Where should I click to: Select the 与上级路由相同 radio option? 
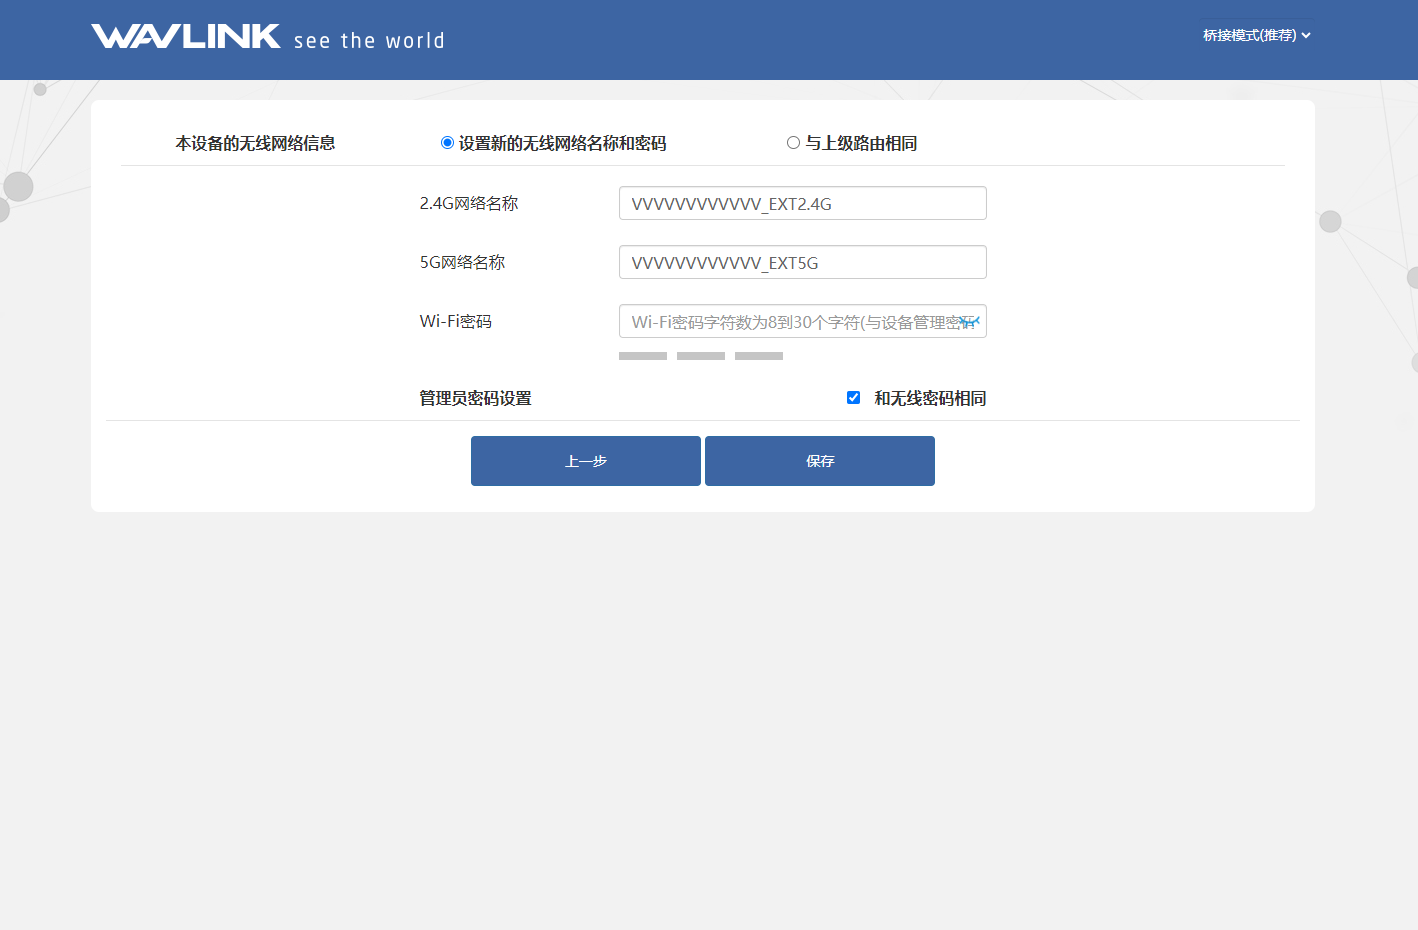(x=793, y=143)
